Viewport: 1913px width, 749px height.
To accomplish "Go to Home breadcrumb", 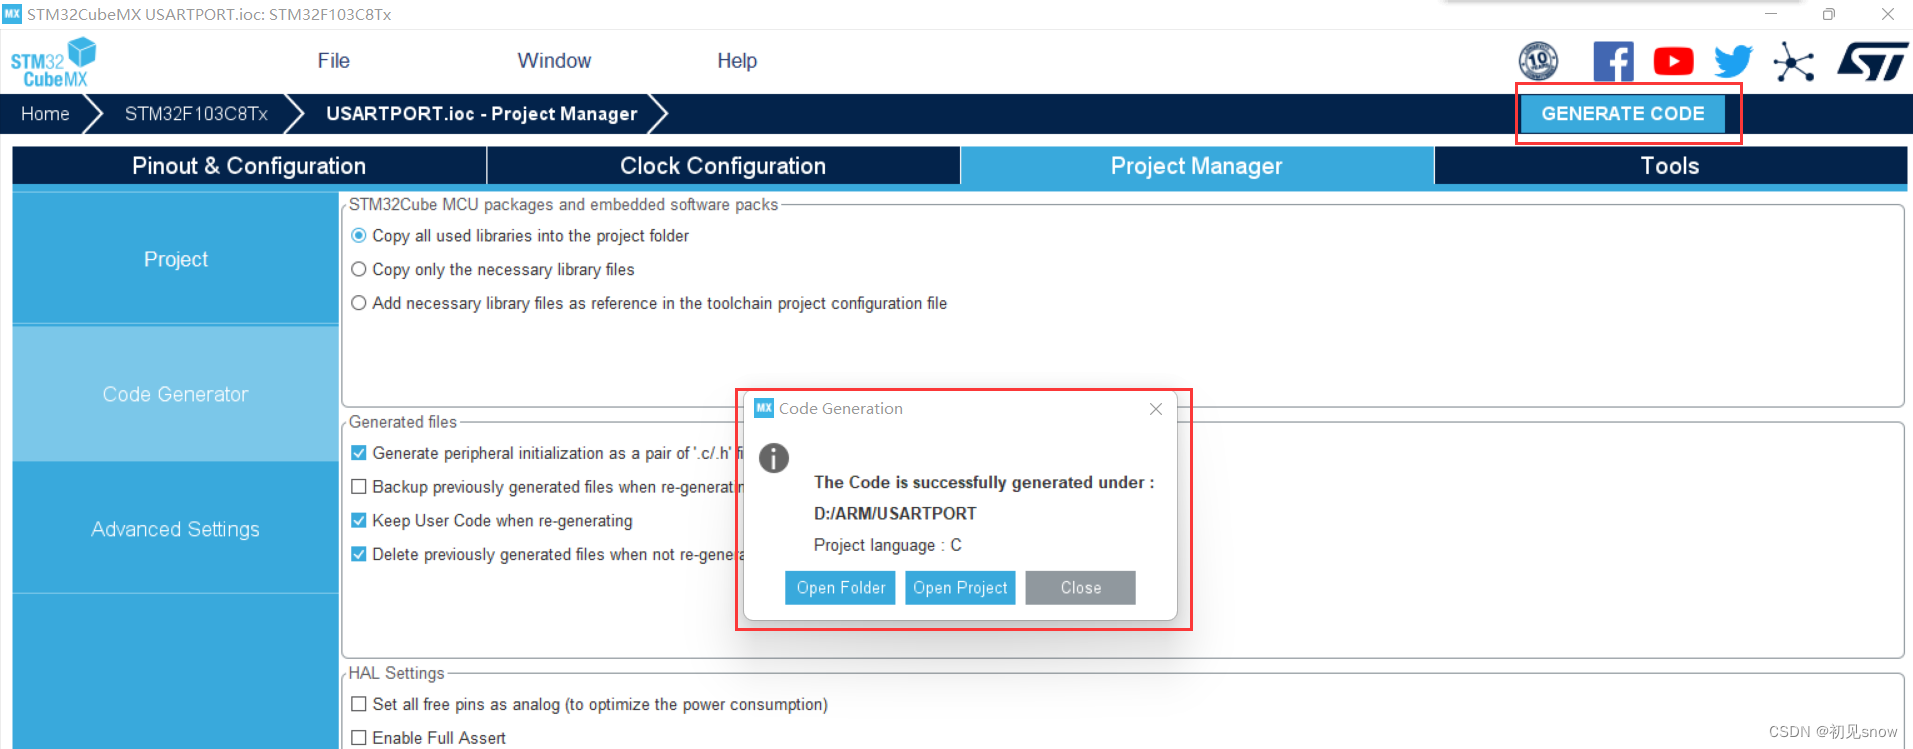I will click(x=45, y=114).
